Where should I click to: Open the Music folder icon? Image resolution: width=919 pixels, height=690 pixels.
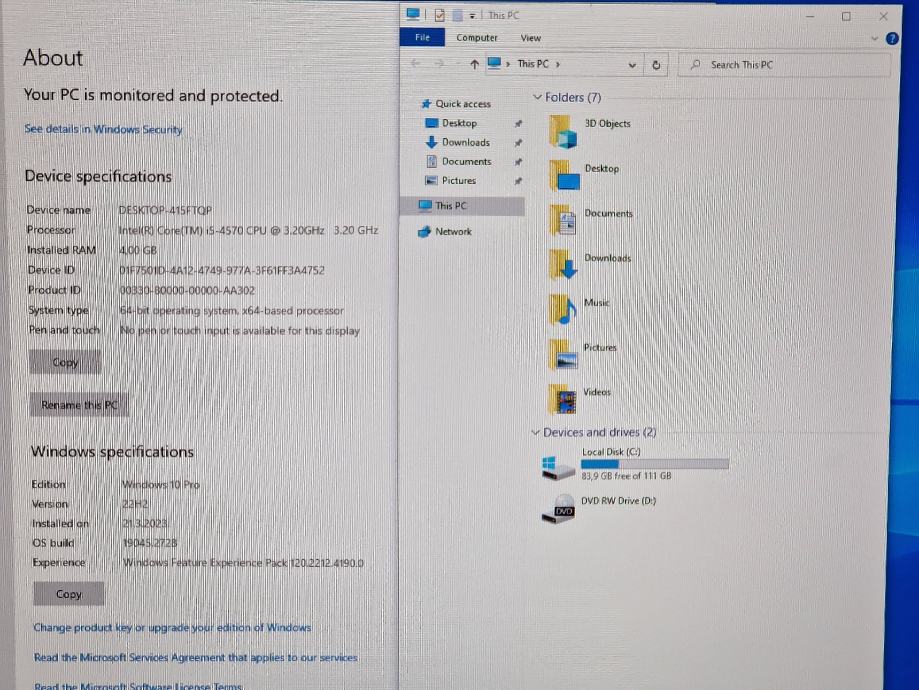[x=563, y=310]
